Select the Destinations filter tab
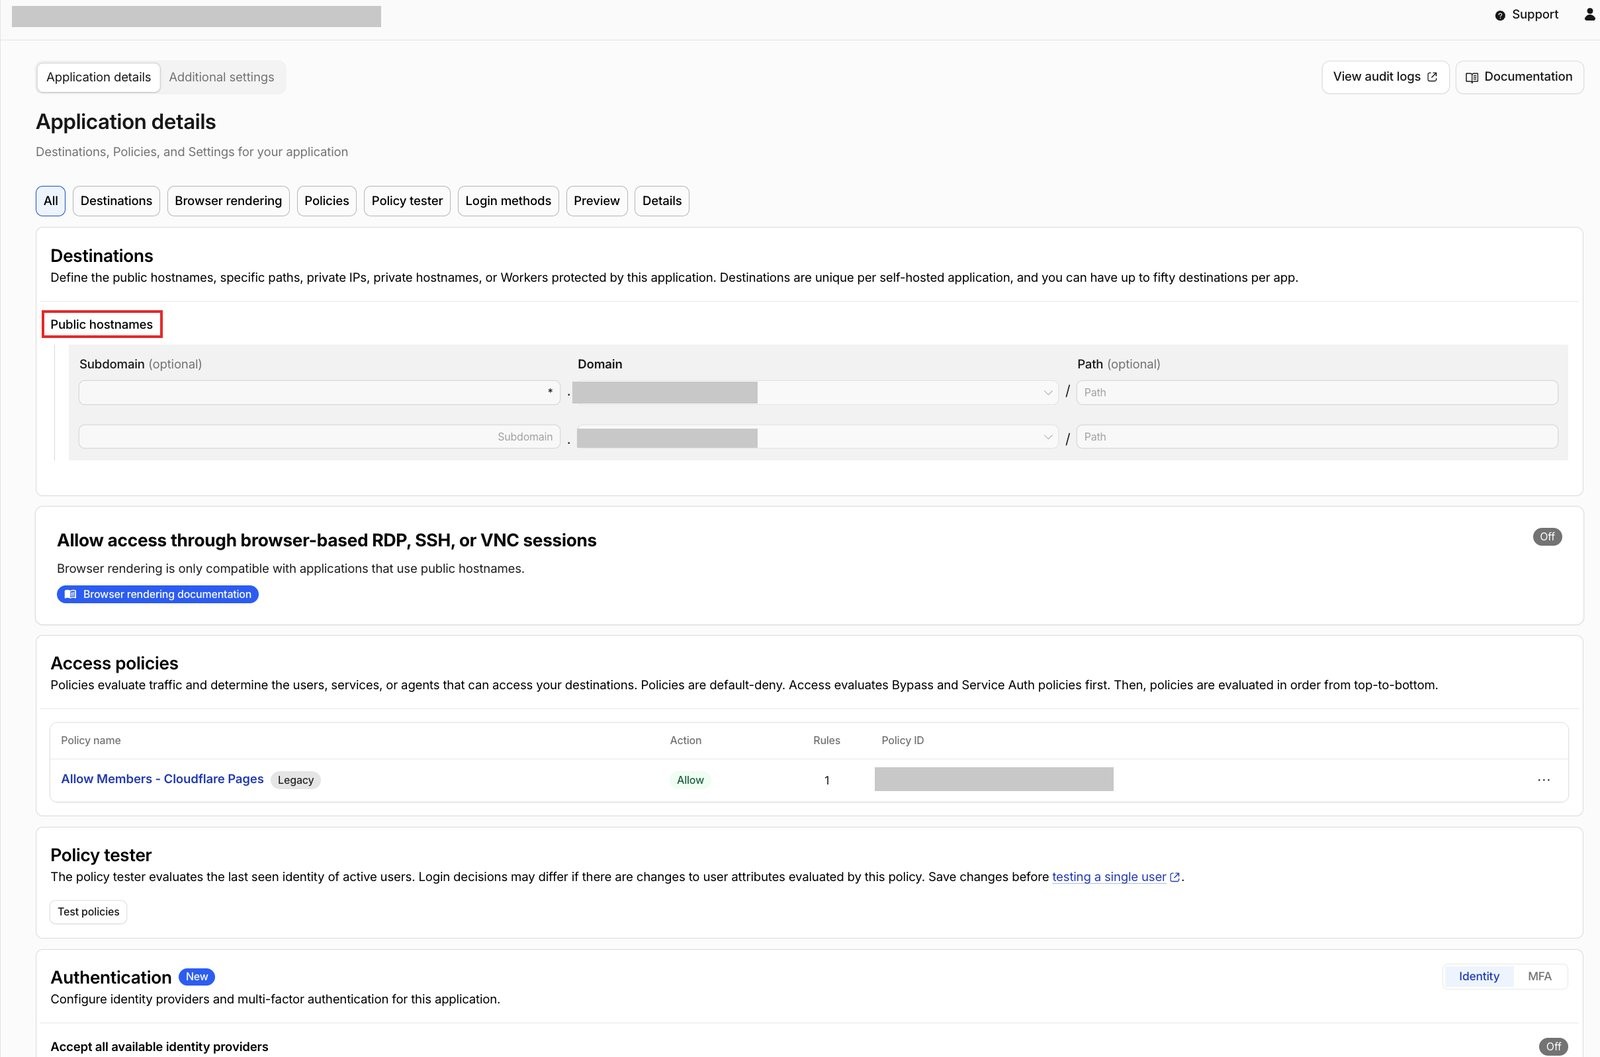This screenshot has height=1057, width=1600. pyautogui.click(x=116, y=201)
